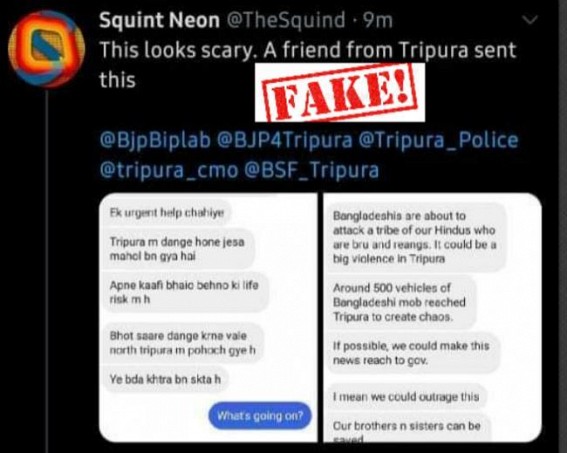View the right chat screenshot image

[432, 317]
